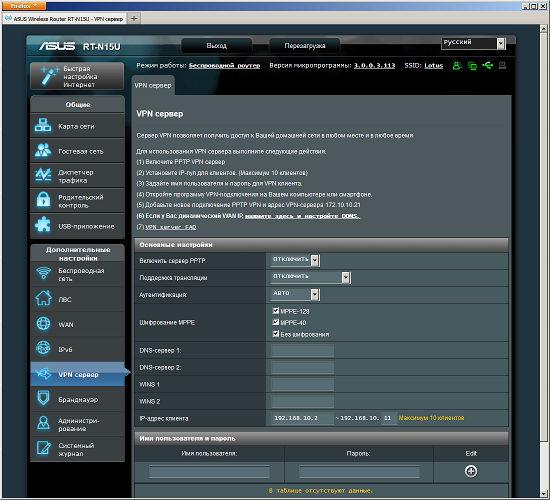
Task: Open Гостевая сеть guest network icon
Action: coord(43,151)
